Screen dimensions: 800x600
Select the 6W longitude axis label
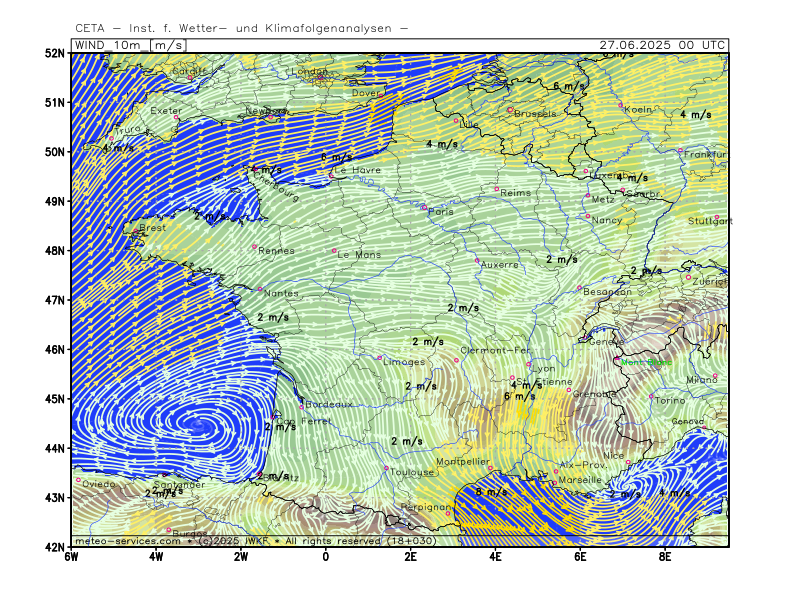[x=71, y=557]
